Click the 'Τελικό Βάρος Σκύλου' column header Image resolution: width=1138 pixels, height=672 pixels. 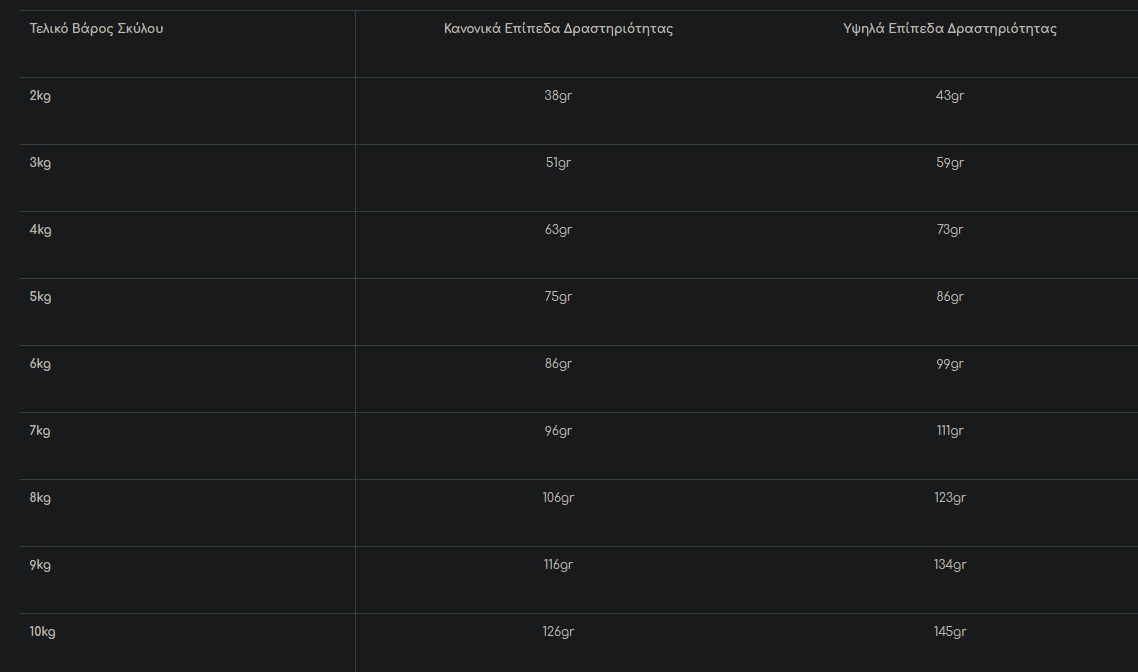tap(96, 29)
